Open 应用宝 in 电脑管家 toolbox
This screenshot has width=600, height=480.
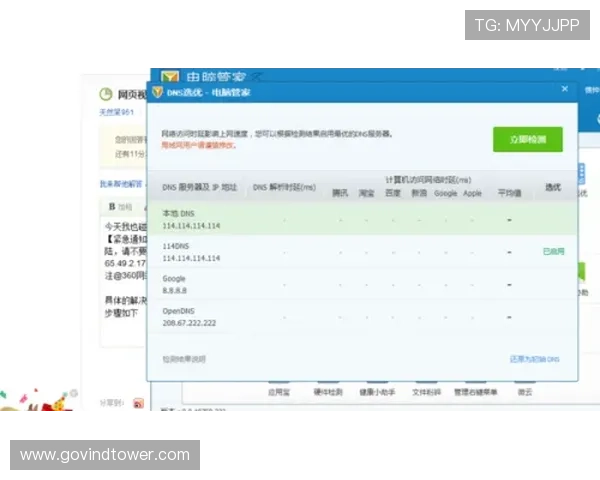click(279, 392)
